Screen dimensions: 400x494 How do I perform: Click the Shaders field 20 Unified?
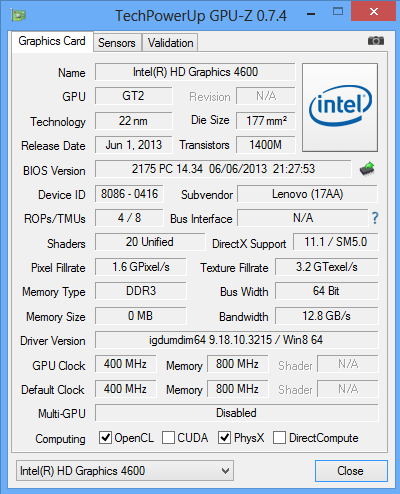click(150, 242)
